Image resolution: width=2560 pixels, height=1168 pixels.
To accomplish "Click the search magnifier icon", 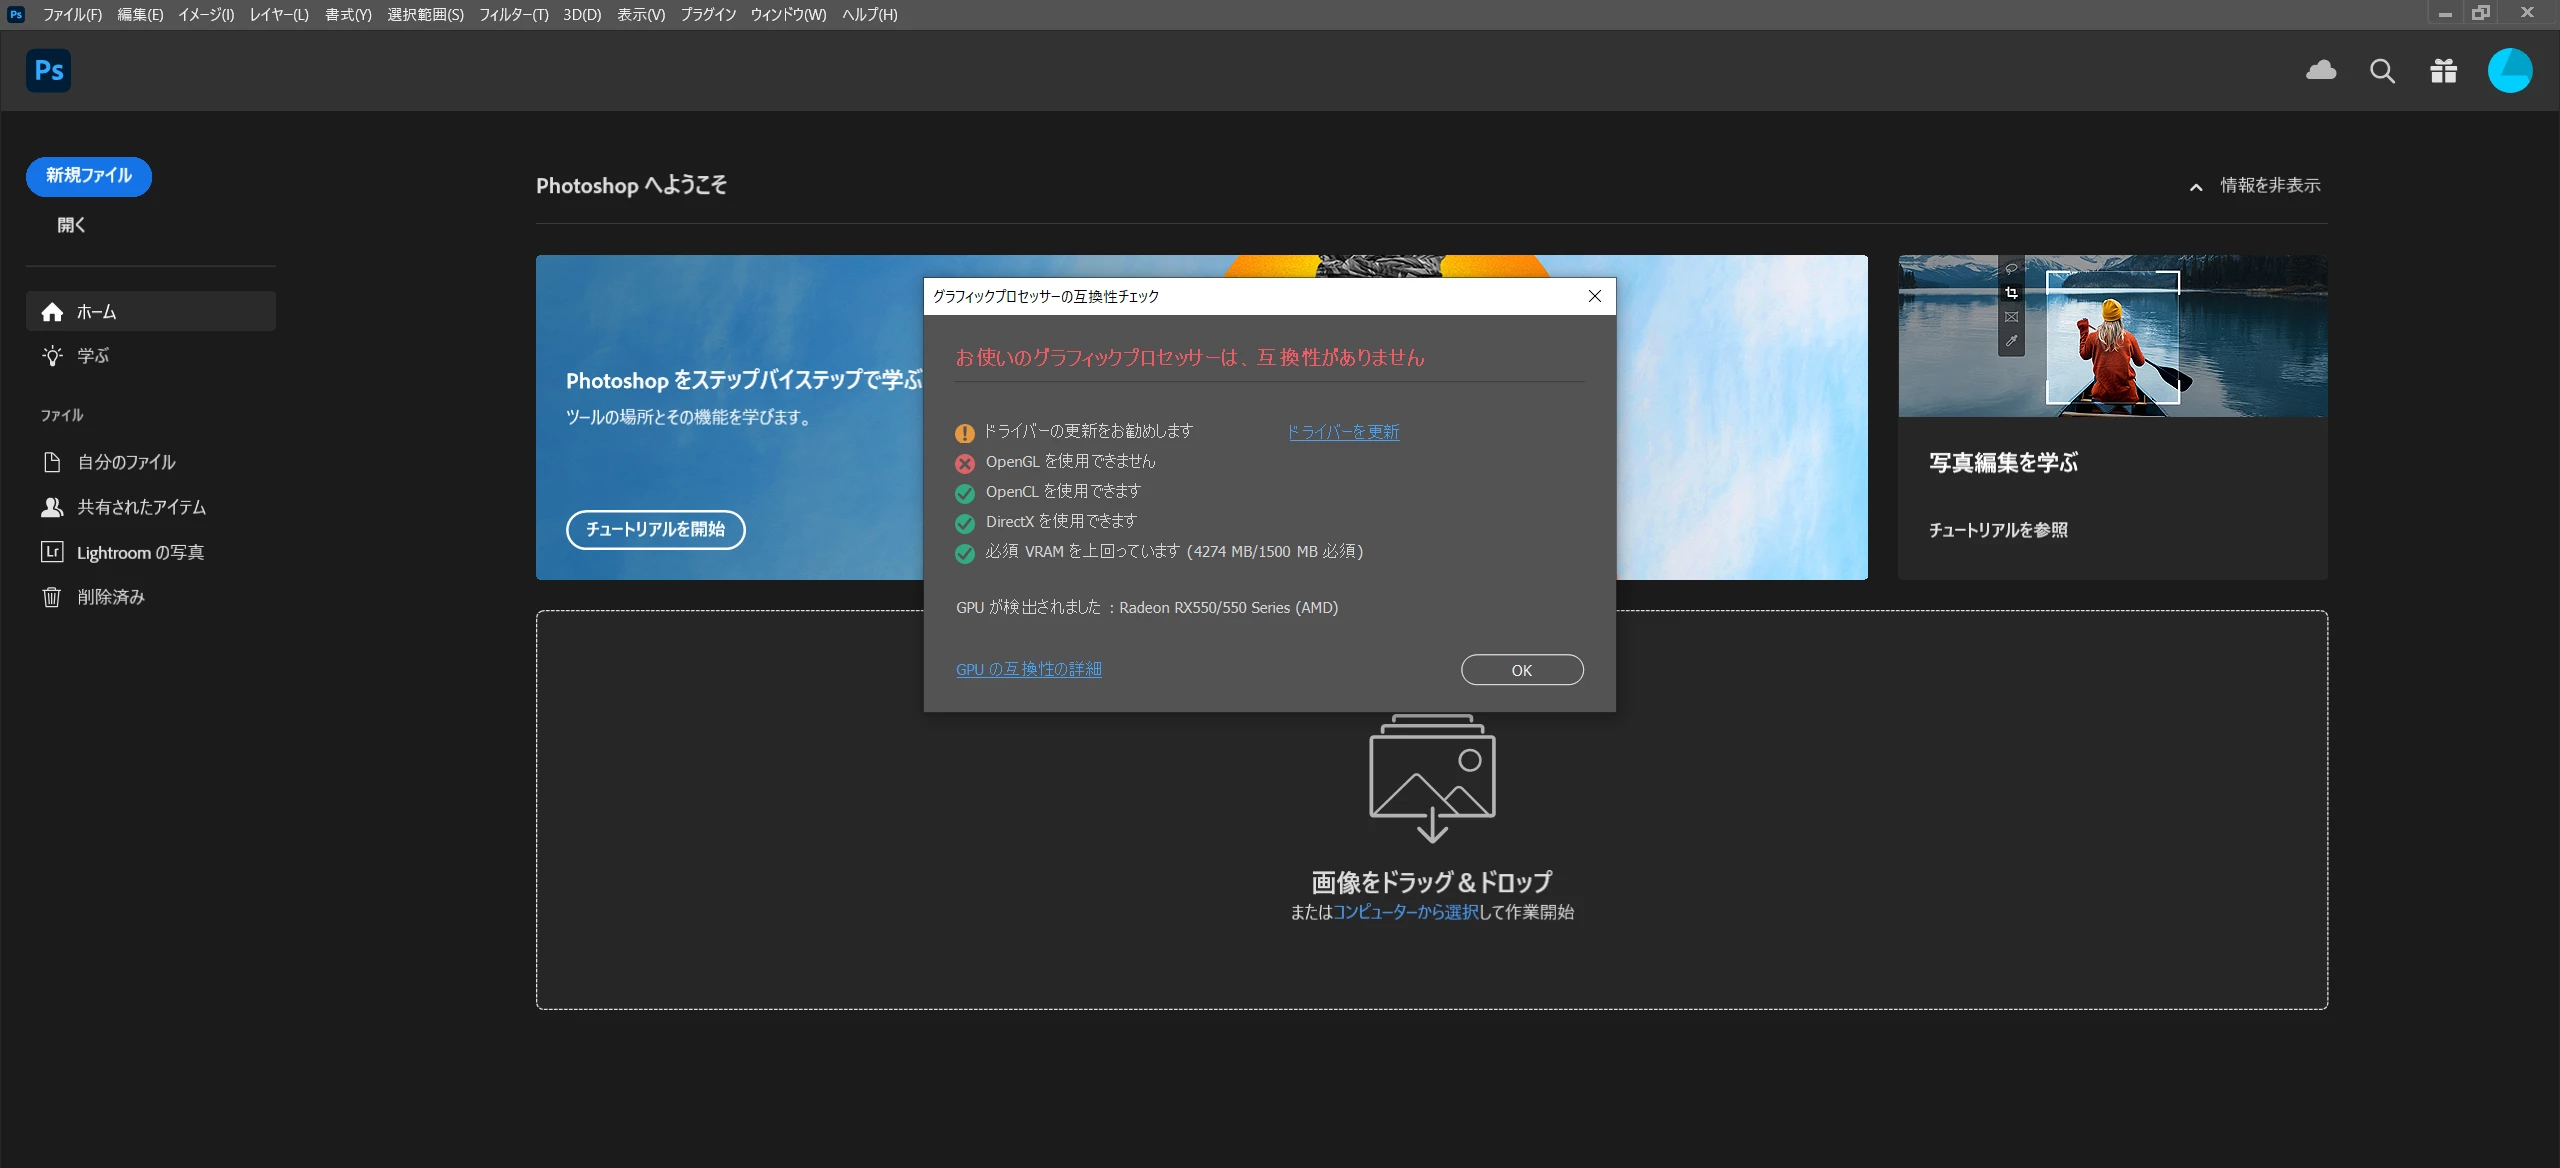I will coord(2382,71).
